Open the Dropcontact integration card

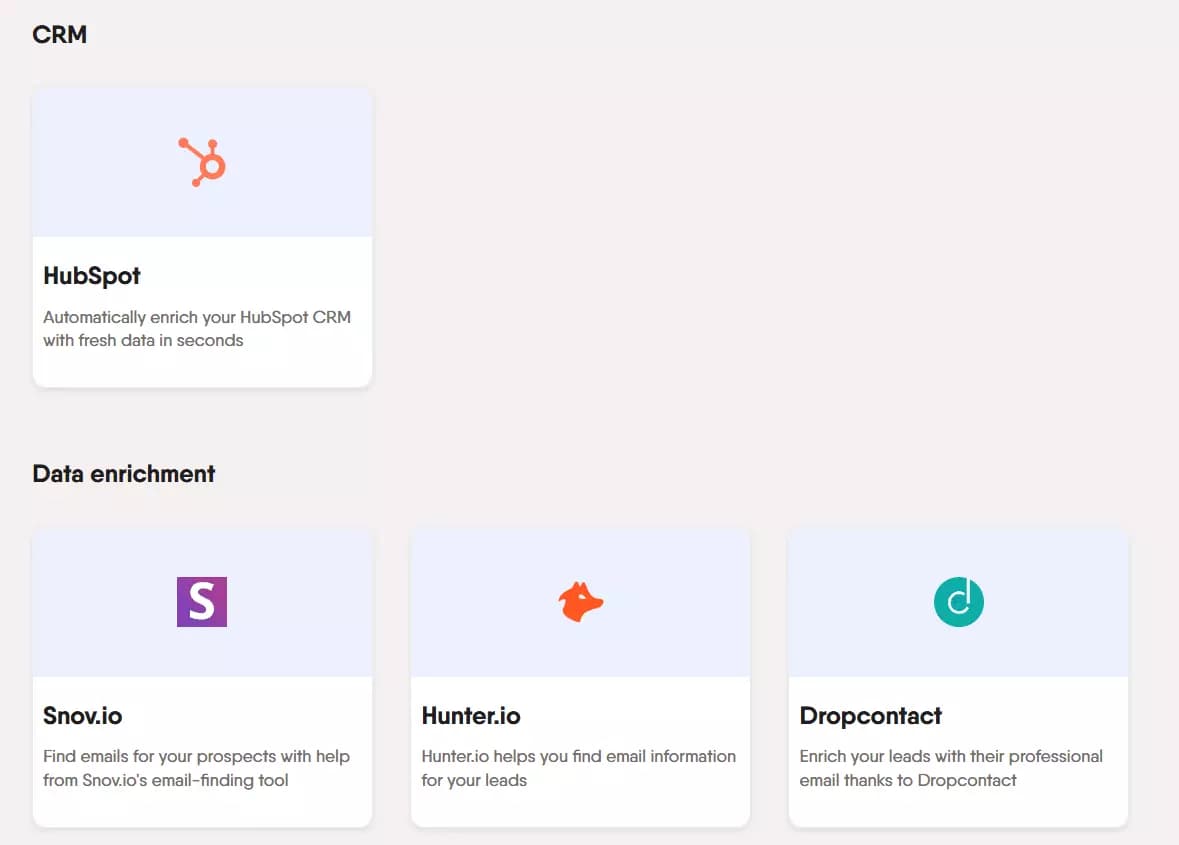958,675
